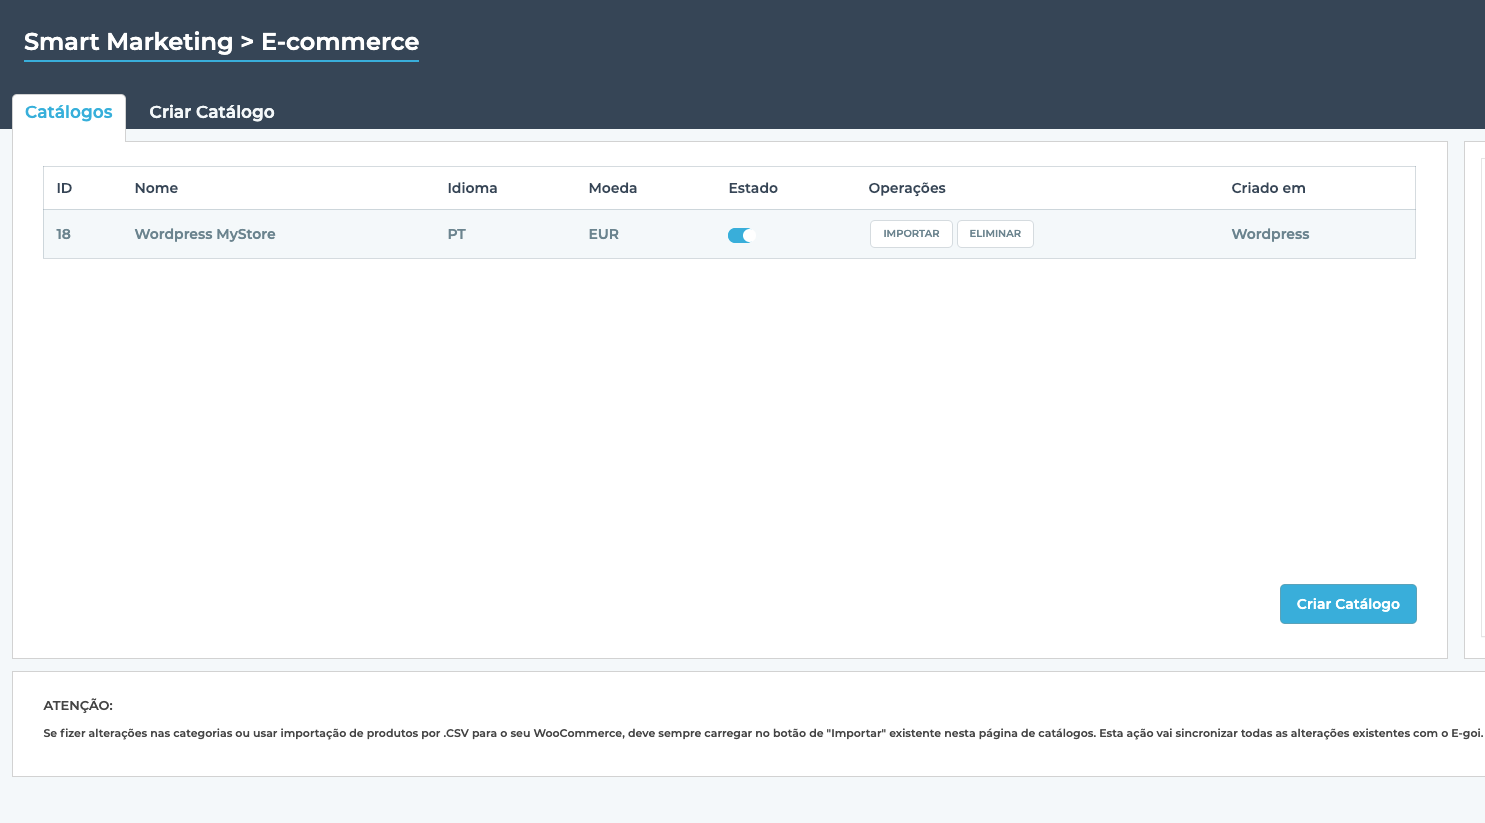Click the Smart Marketing > E-commerce heading
1485x823 pixels.
click(x=221, y=42)
